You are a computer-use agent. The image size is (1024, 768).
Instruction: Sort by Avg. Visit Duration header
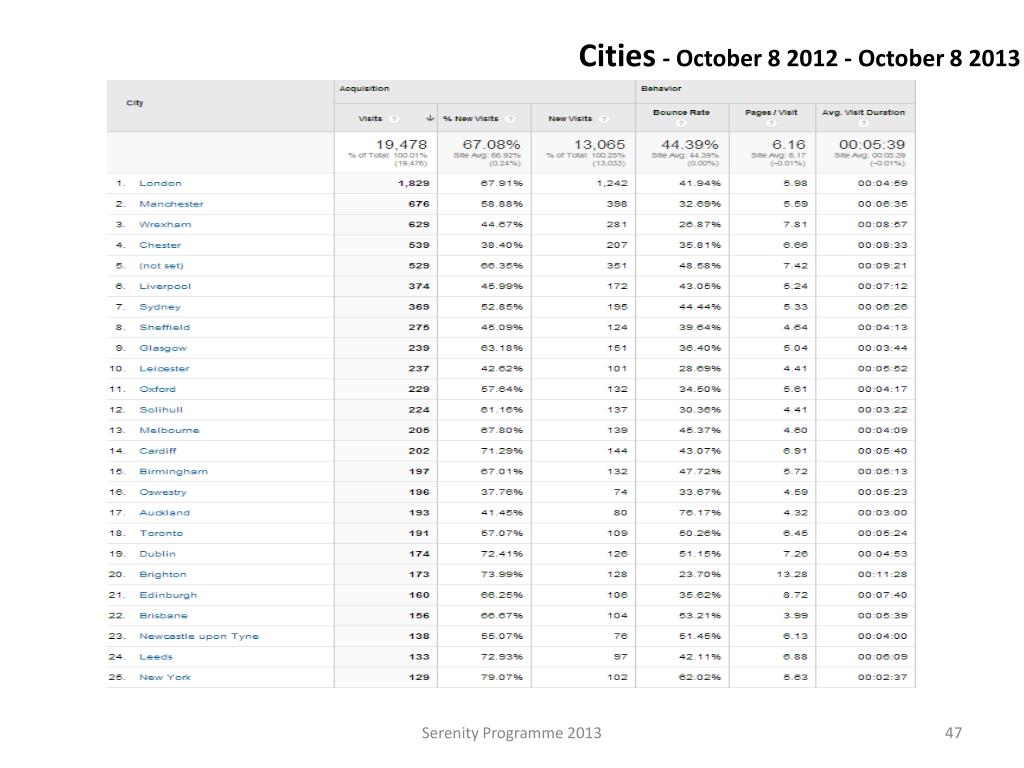tap(863, 112)
